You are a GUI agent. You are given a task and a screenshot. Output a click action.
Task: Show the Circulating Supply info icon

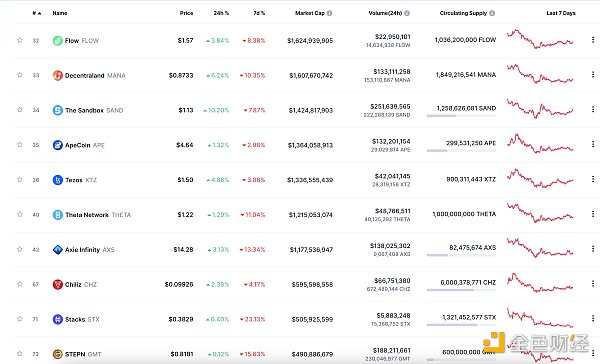click(x=492, y=13)
